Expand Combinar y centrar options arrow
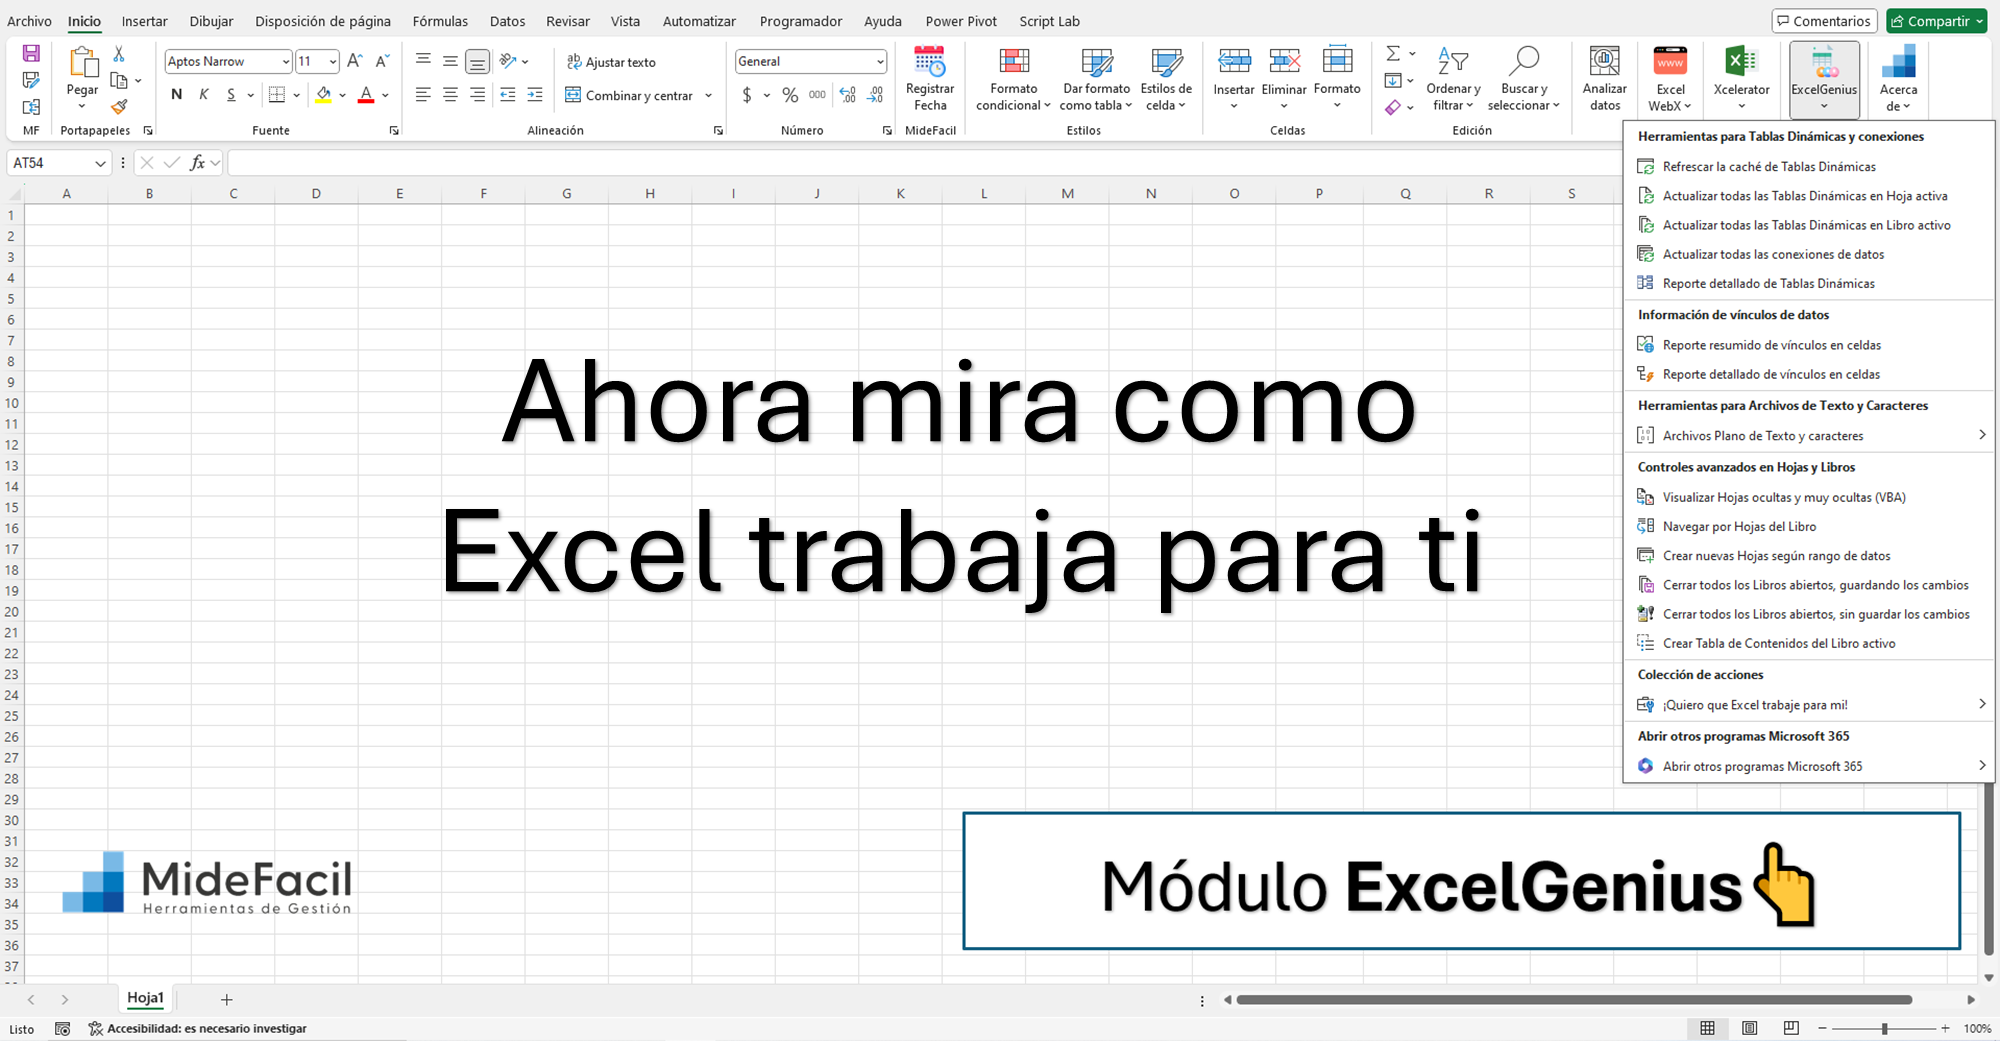The width and height of the screenshot is (2000, 1041). [708, 96]
